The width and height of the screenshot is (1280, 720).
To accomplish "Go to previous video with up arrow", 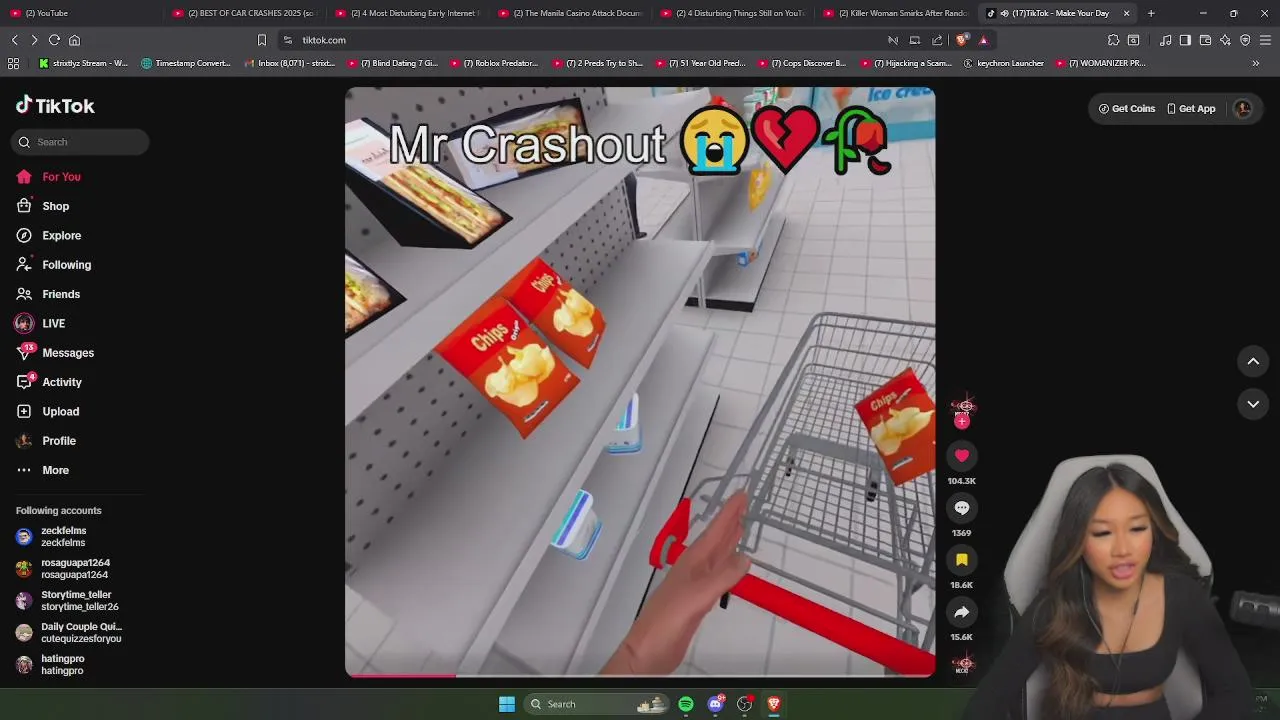I will point(1253,362).
